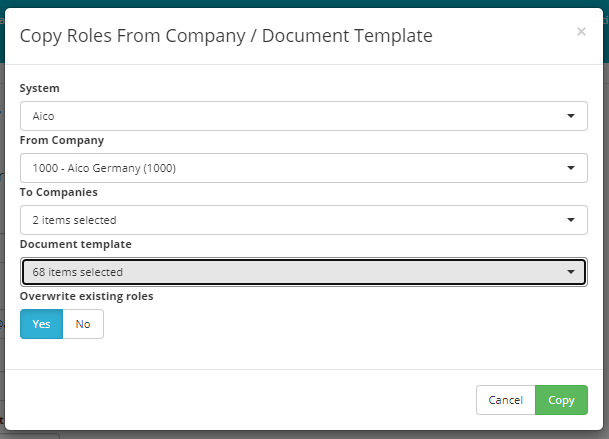Open the '1000 - Aico Germany (1000)' company dropdown
The height and width of the screenshot is (439, 609).
click(x=304, y=168)
